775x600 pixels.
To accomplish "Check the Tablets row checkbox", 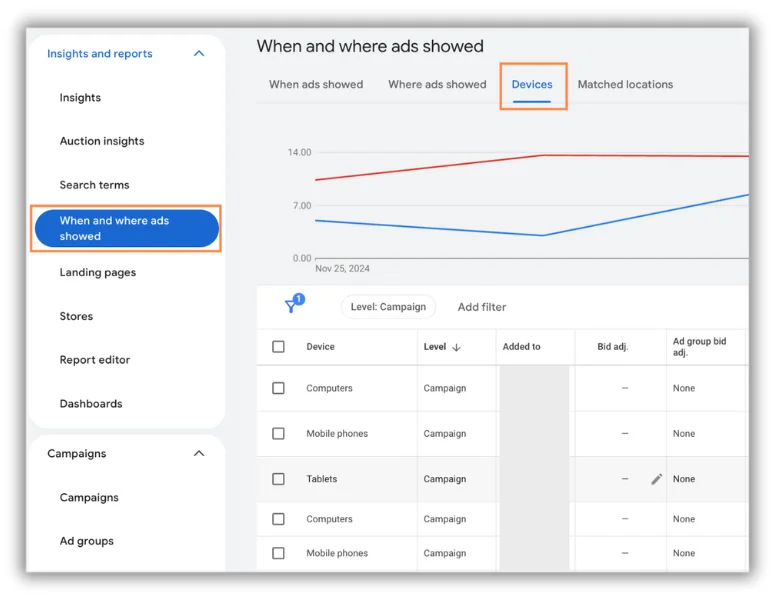I will coord(278,479).
